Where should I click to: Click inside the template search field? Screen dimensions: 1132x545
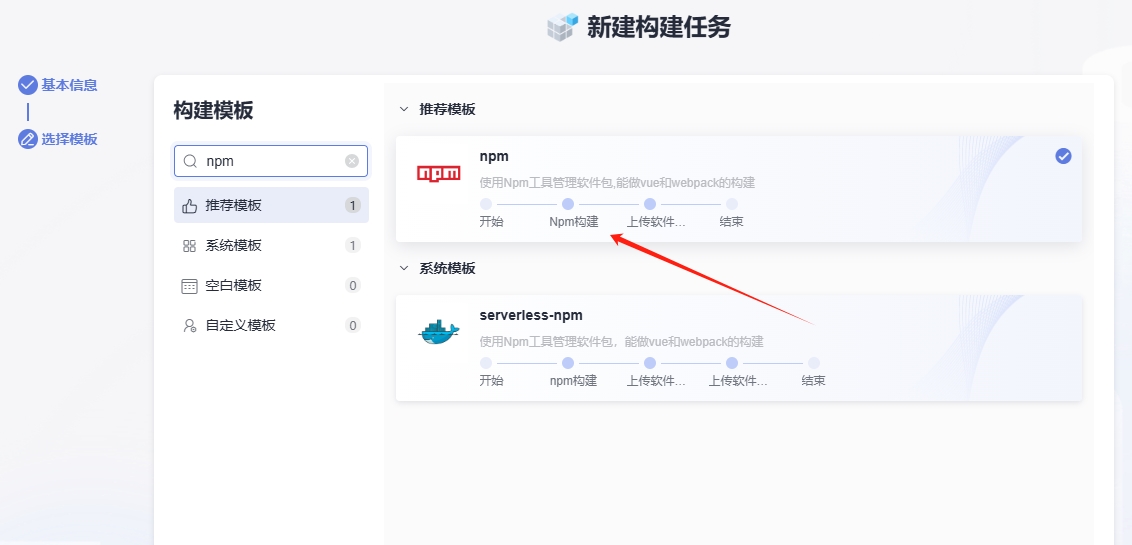click(x=272, y=161)
